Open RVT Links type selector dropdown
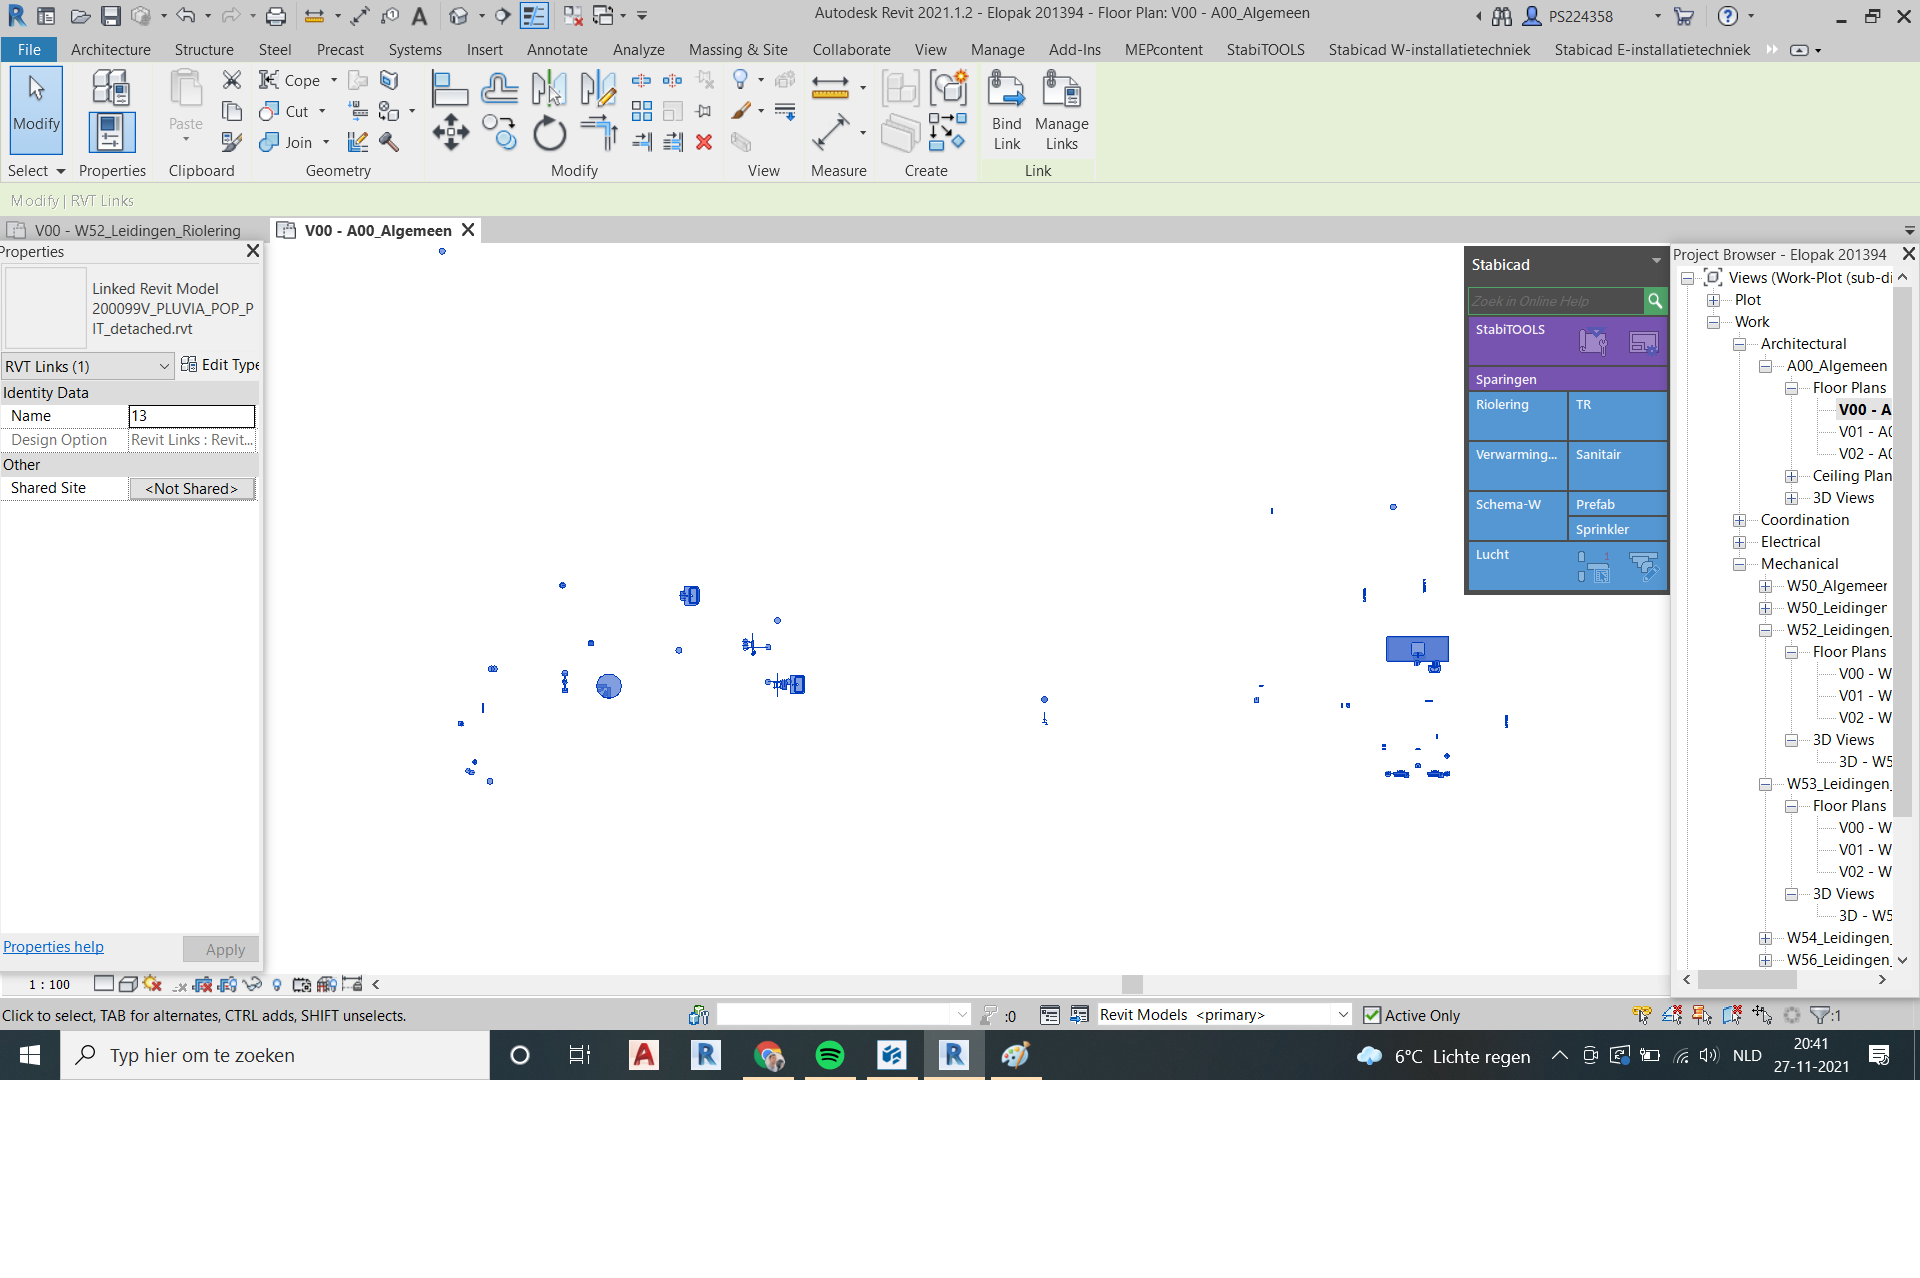The width and height of the screenshot is (1920, 1278). point(87,366)
